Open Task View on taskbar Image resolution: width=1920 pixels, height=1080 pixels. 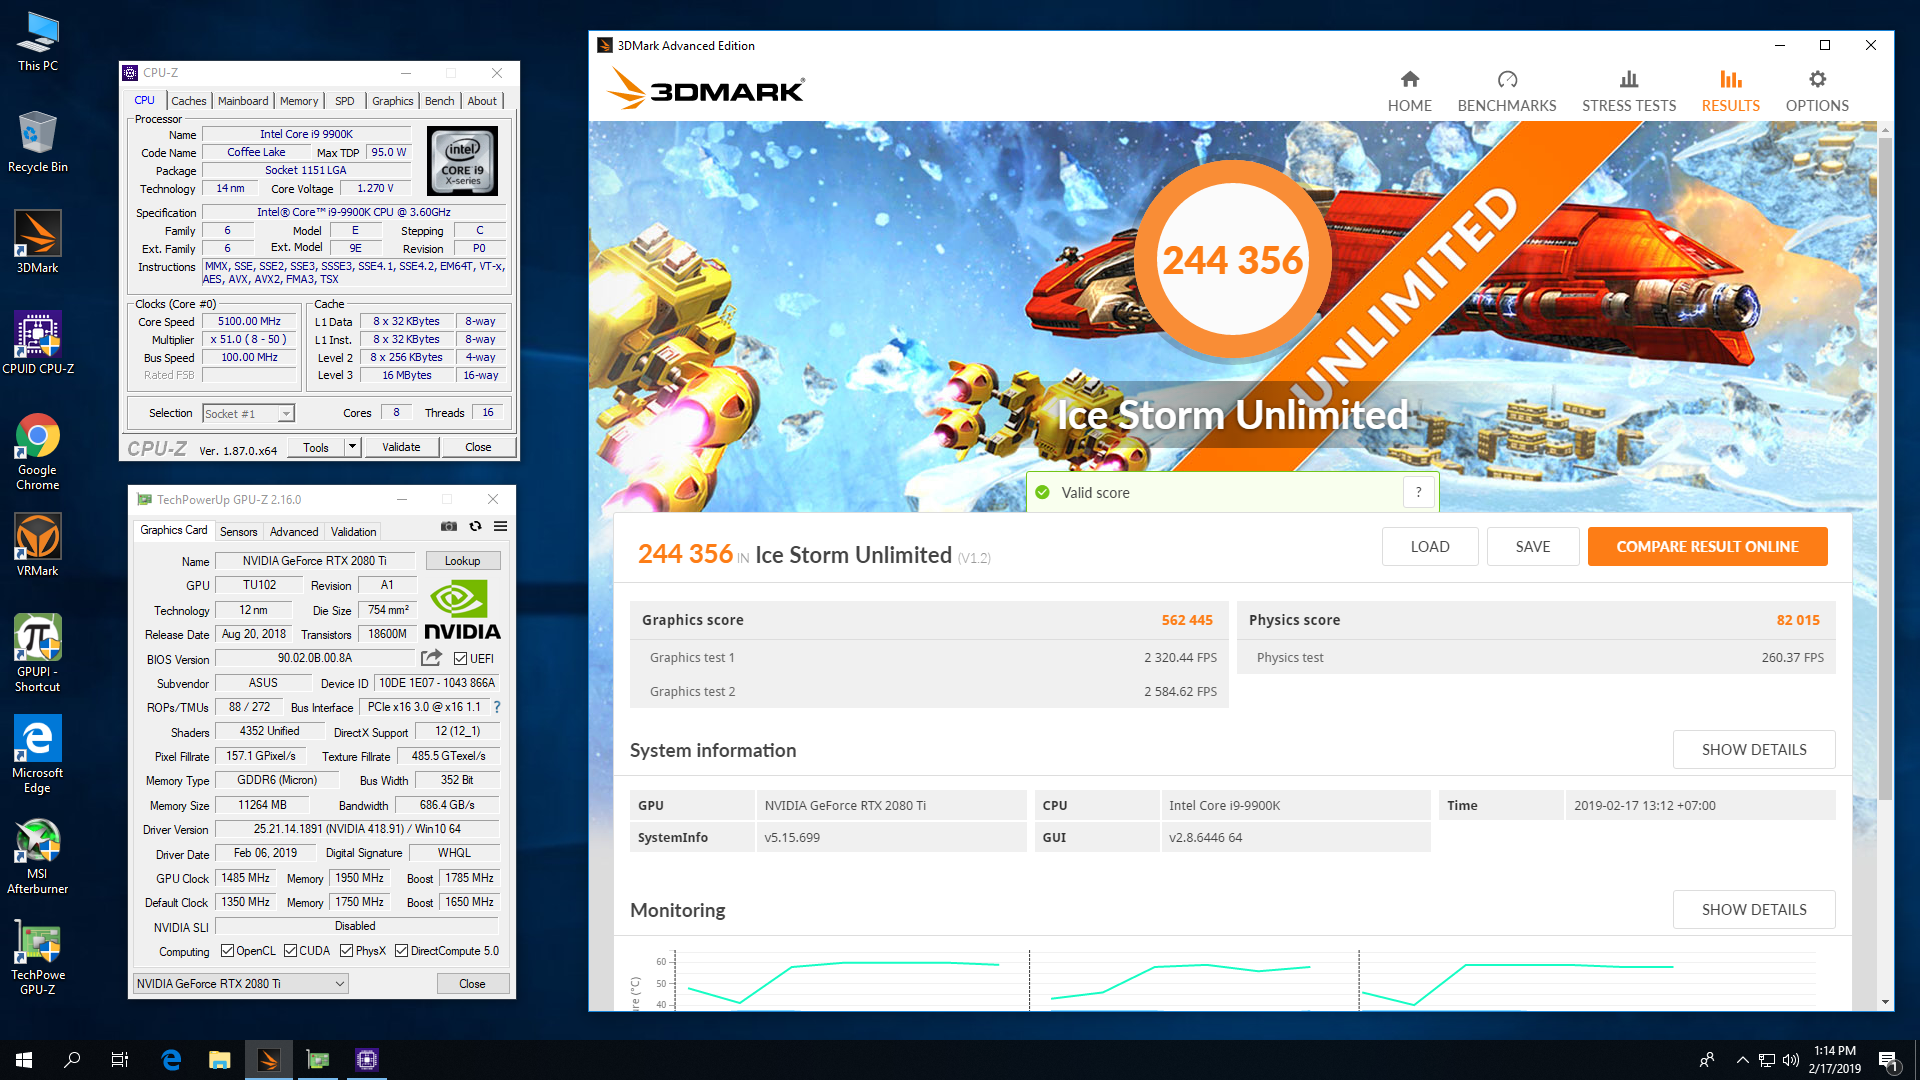120,1060
